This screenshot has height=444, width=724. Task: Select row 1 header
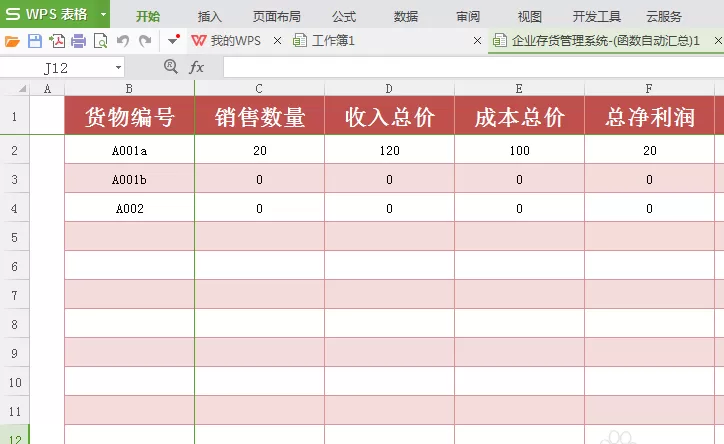[x=15, y=116]
